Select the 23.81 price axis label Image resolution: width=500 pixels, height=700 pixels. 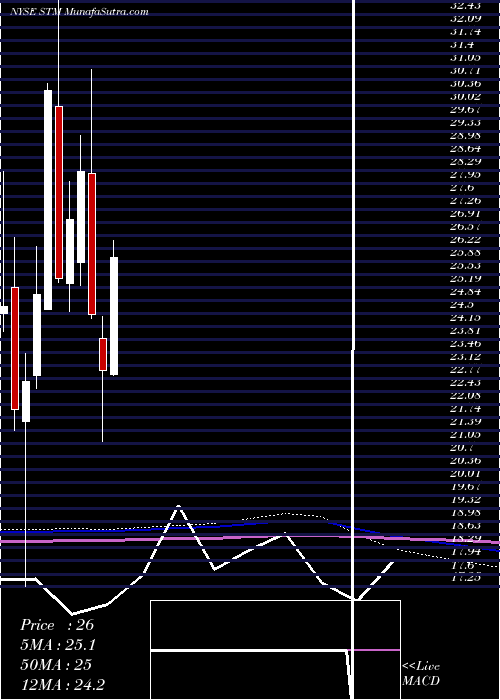[466, 330]
